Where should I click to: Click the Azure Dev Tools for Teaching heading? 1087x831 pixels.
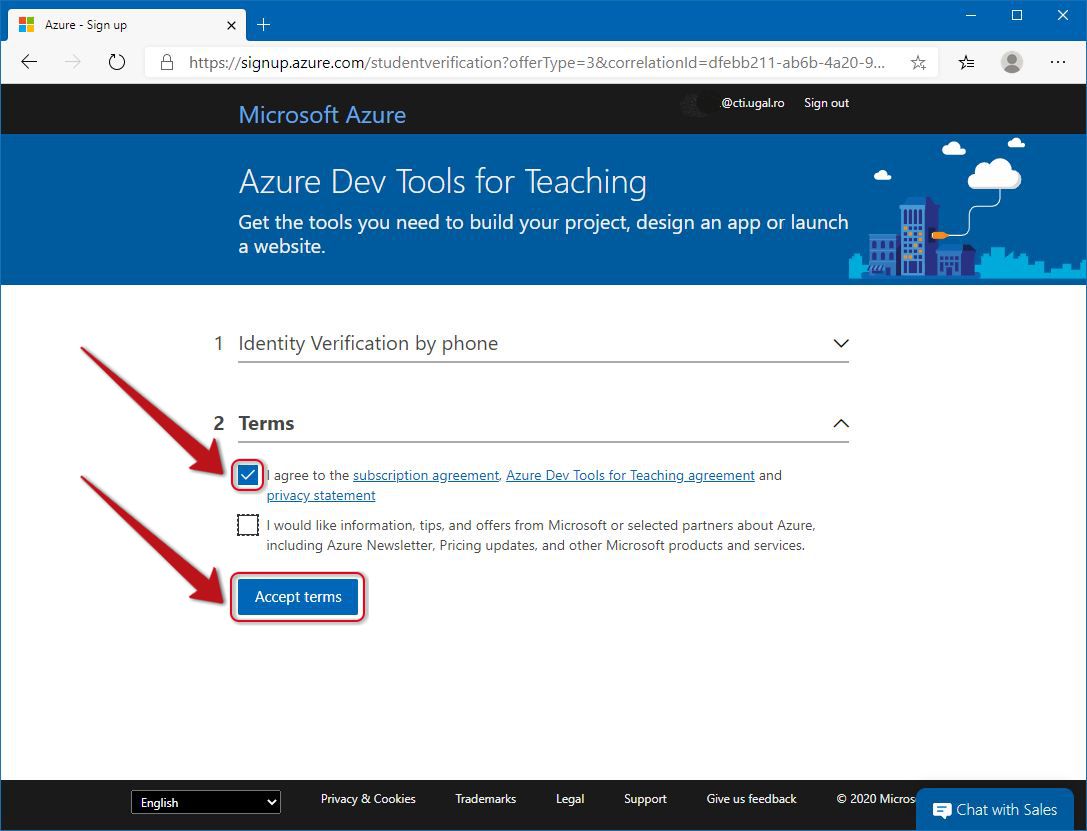[442, 182]
